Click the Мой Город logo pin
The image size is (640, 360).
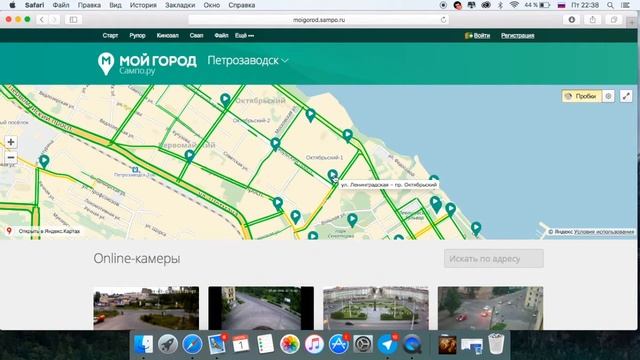(x=106, y=63)
